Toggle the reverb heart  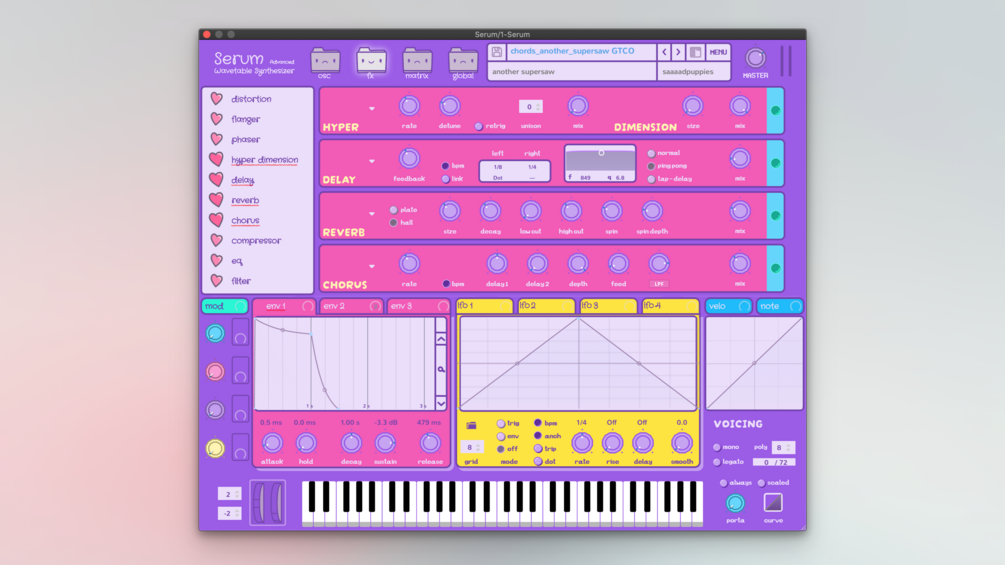[x=217, y=200]
